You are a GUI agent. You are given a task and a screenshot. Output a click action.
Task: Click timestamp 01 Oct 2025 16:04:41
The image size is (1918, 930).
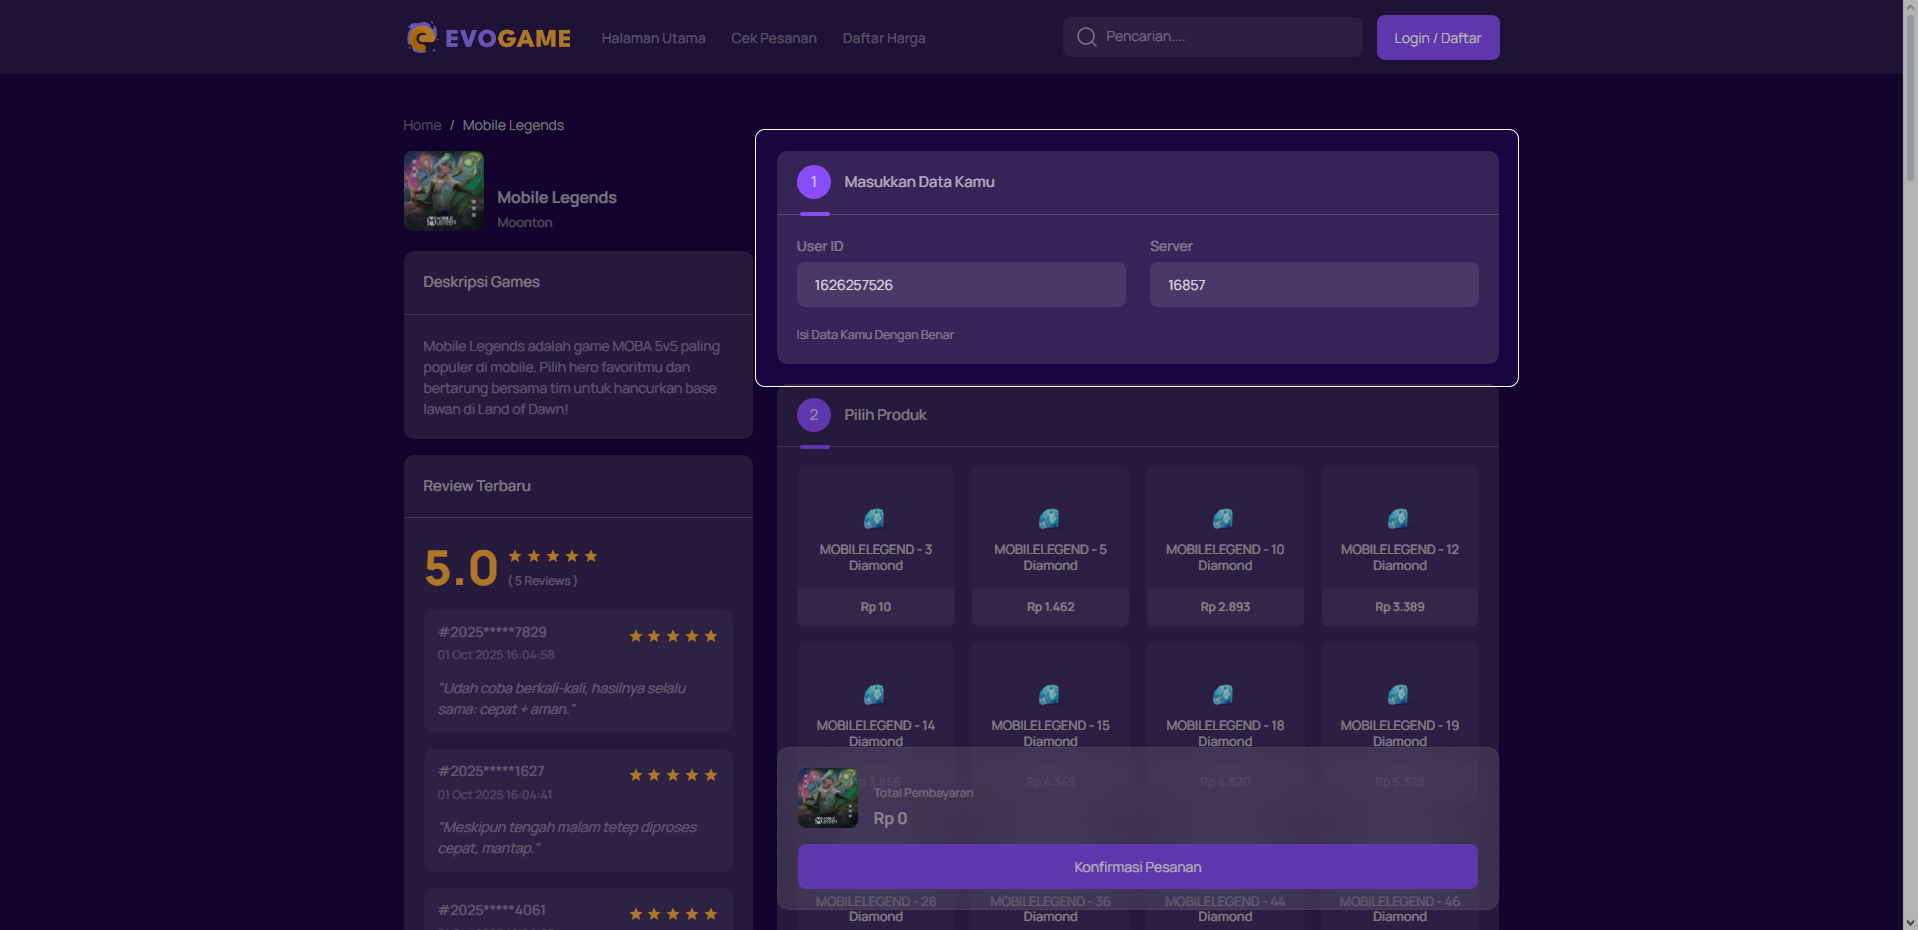(495, 795)
